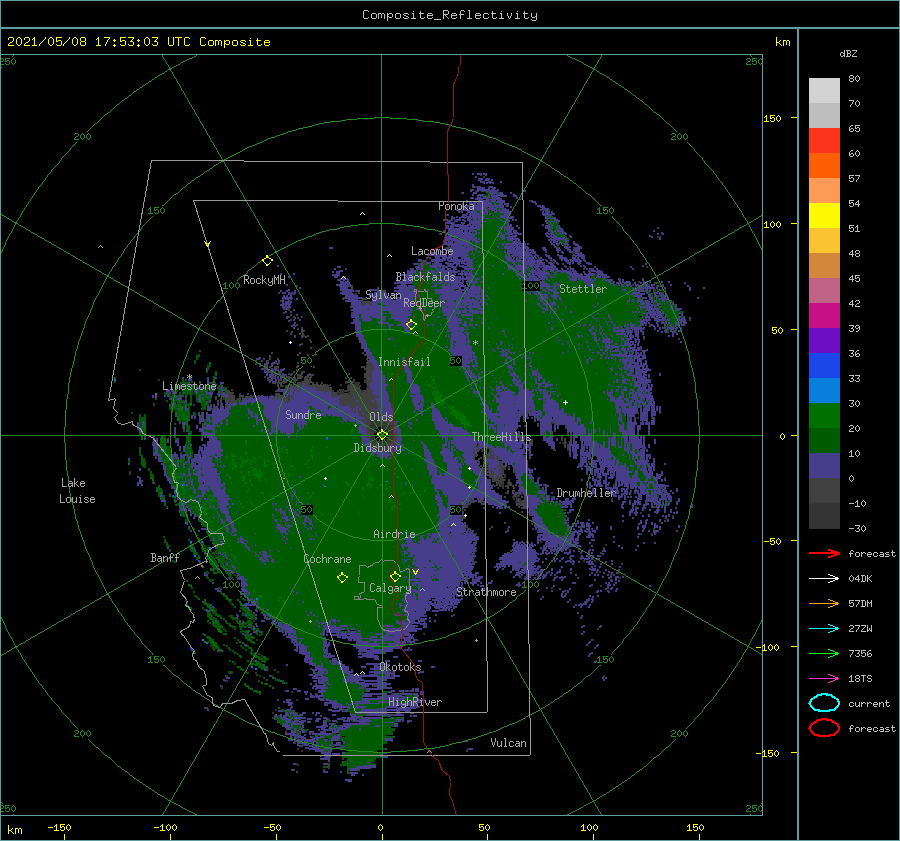Viewport: 900px width, 841px height.
Task: Pick the slate-purple 0–10 dBZ swatch
Action: tap(824, 466)
